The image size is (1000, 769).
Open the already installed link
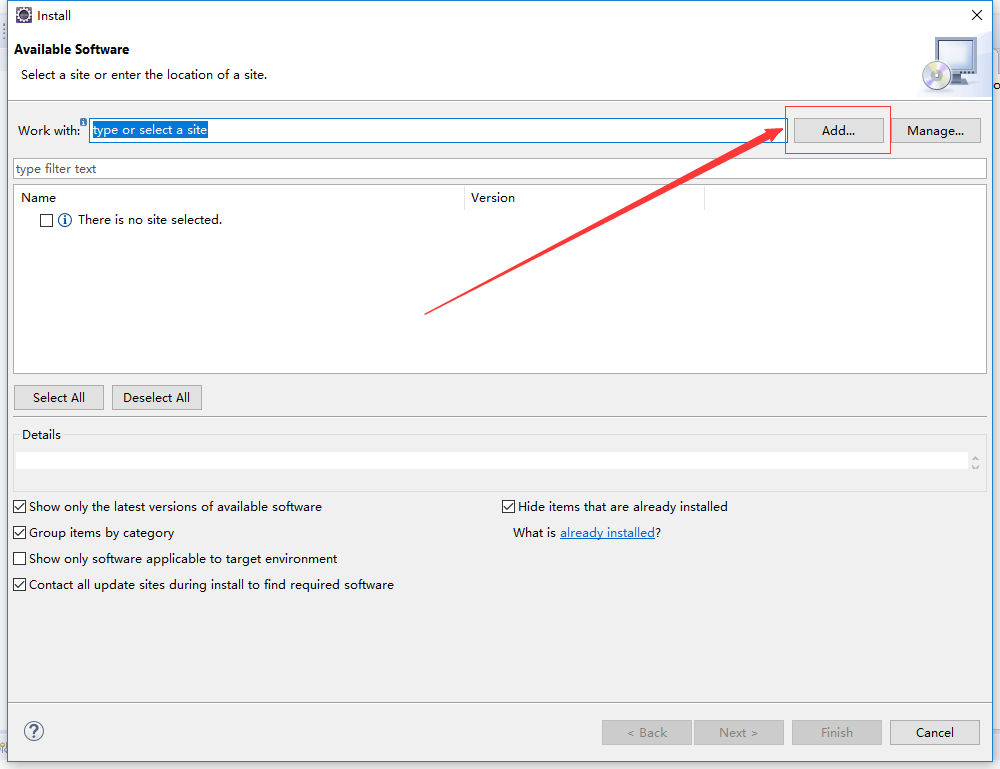pyautogui.click(x=607, y=532)
